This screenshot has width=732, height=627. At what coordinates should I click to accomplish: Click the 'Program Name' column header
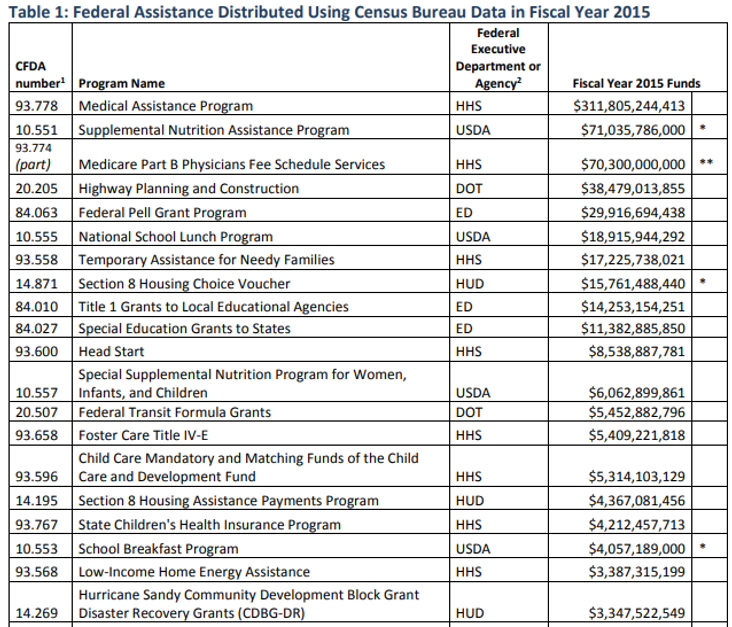click(122, 84)
